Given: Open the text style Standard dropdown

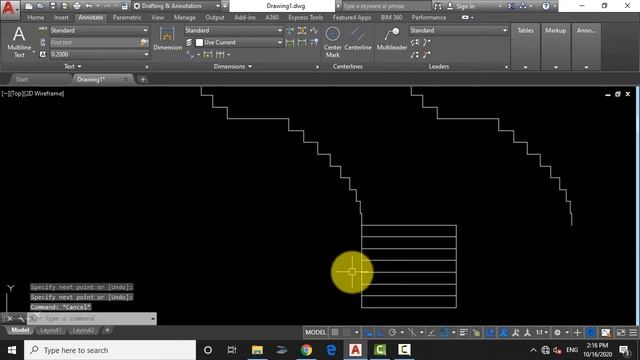Looking at the screenshot, I should [x=99, y=30].
